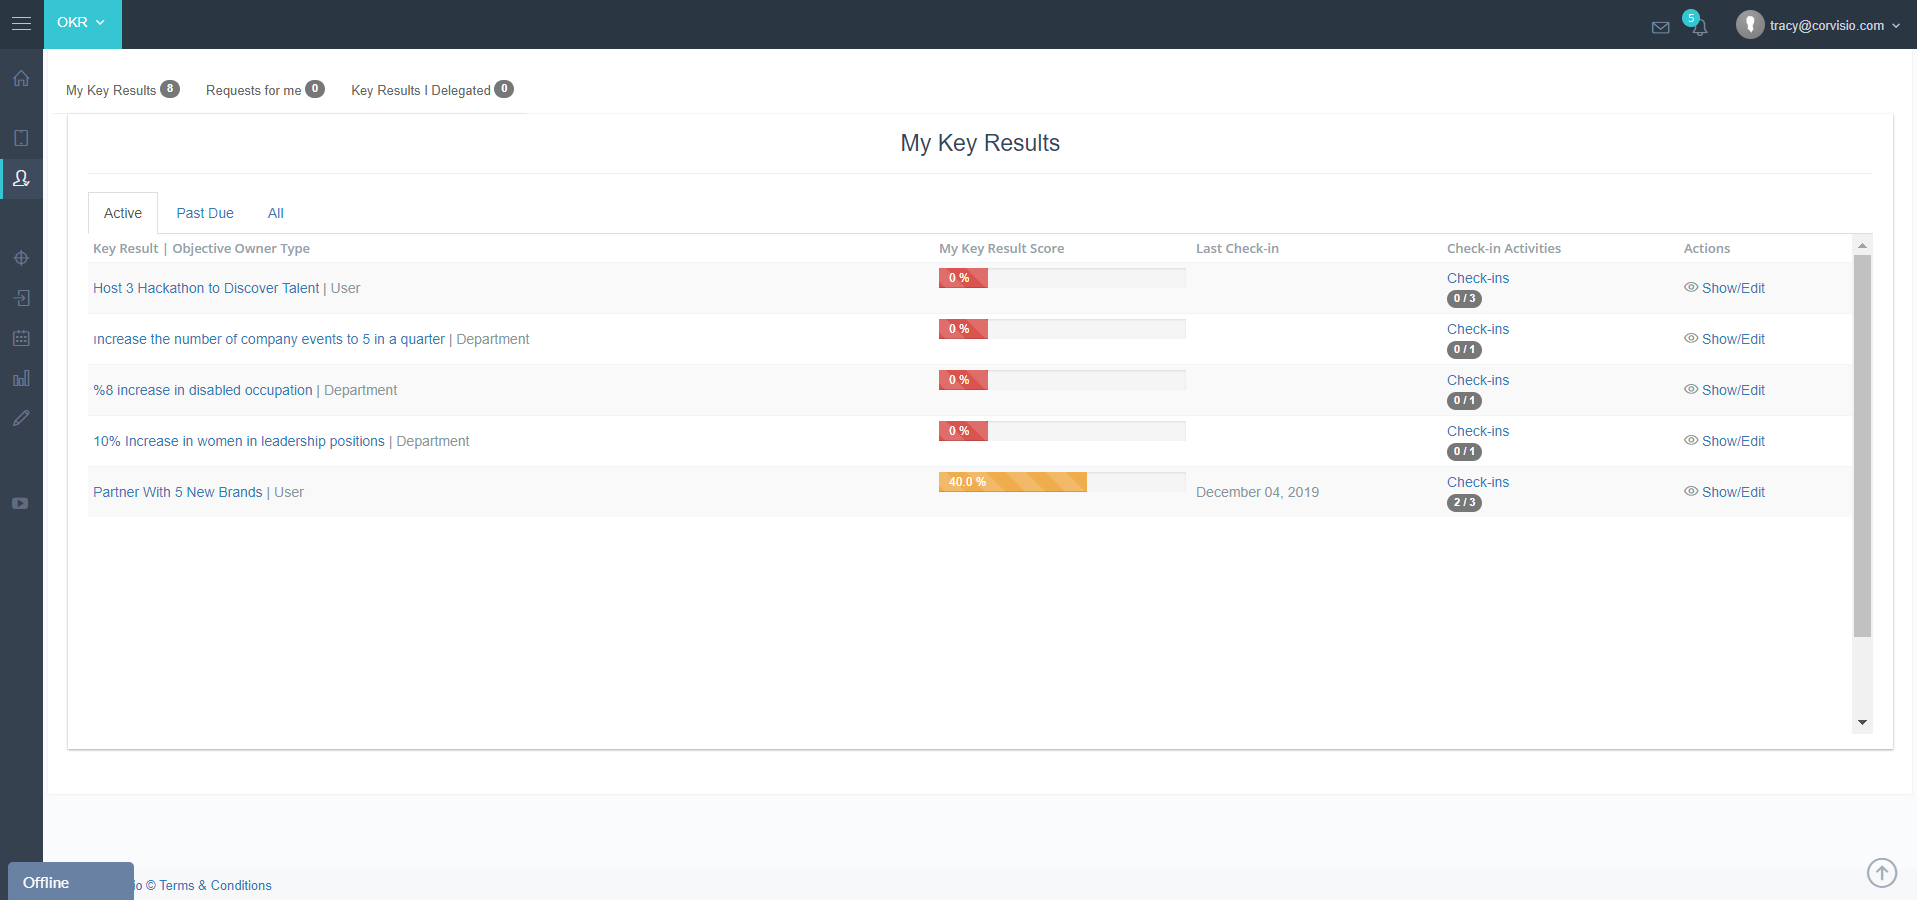This screenshot has width=1917, height=900.
Task: Open the video camera sidebar icon
Action: 20,503
